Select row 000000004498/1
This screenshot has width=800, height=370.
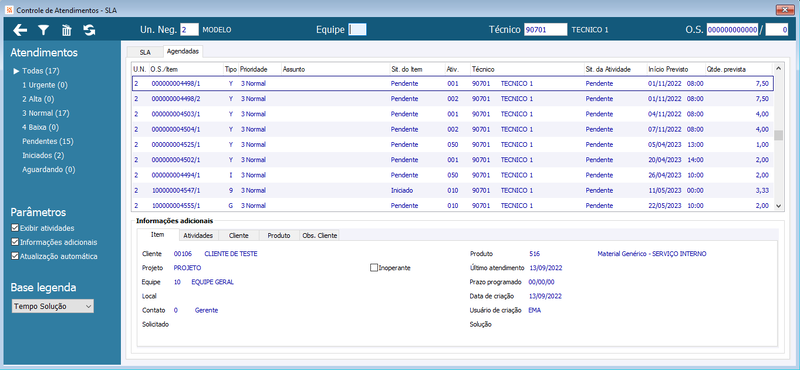[453, 83]
